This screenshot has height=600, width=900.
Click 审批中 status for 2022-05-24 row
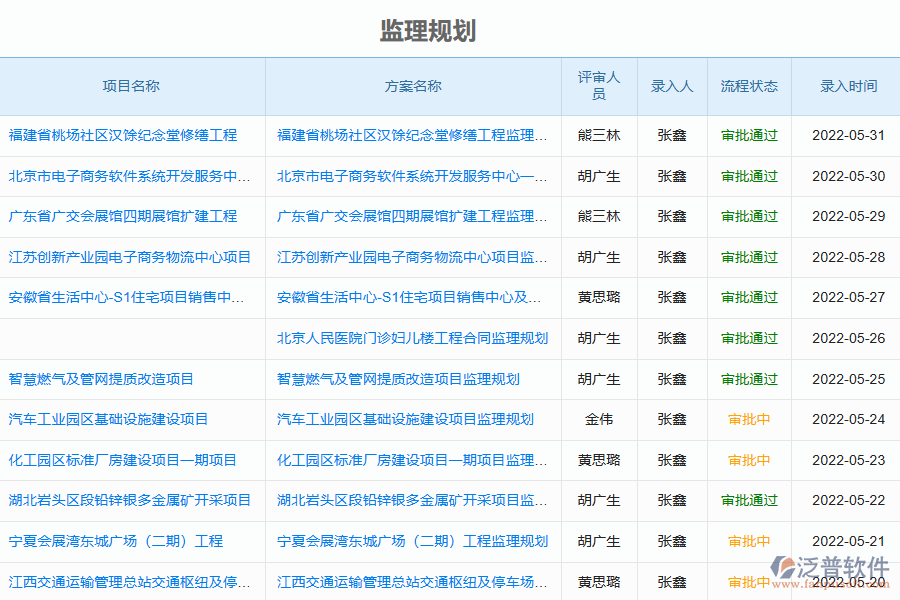[x=749, y=419]
